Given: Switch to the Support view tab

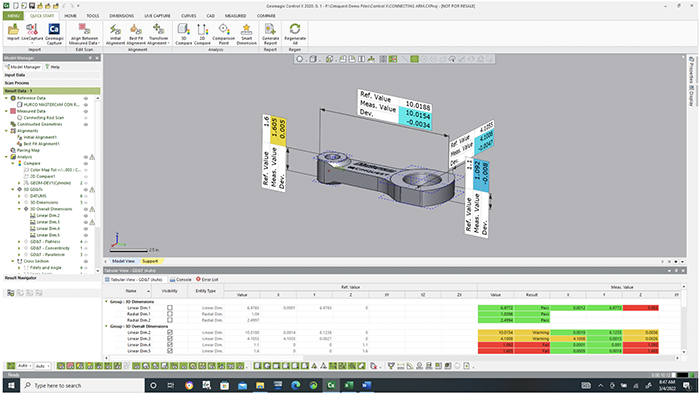Looking at the screenshot, I should [x=150, y=261].
